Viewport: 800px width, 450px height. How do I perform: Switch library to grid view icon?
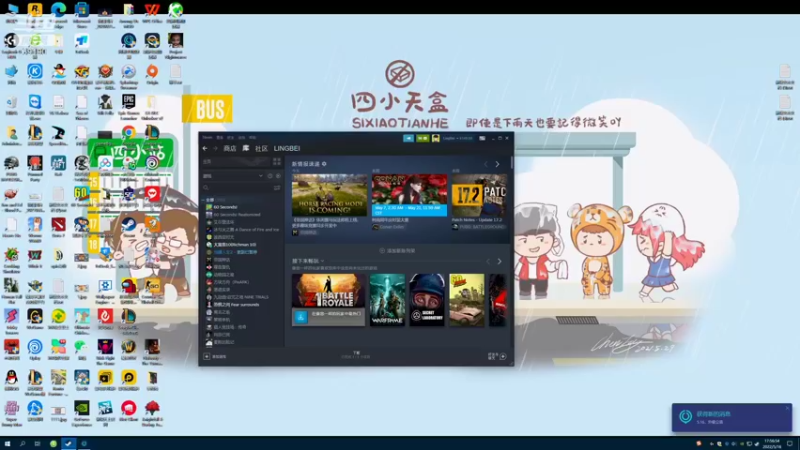277,162
